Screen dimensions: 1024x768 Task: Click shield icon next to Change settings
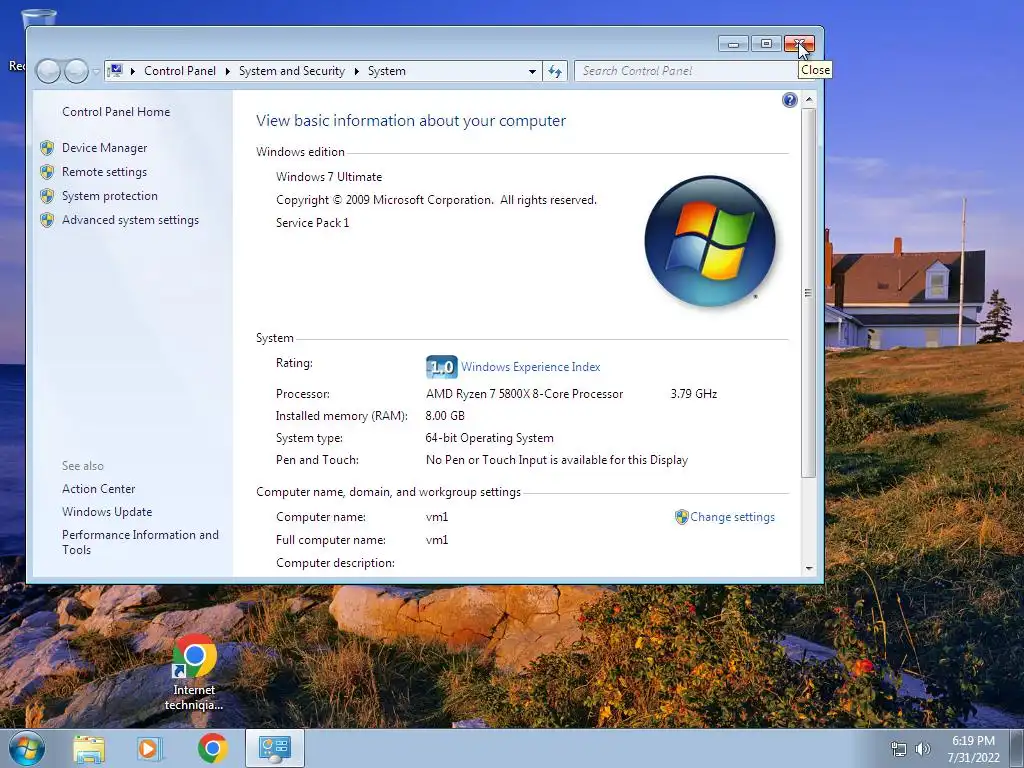coord(682,517)
